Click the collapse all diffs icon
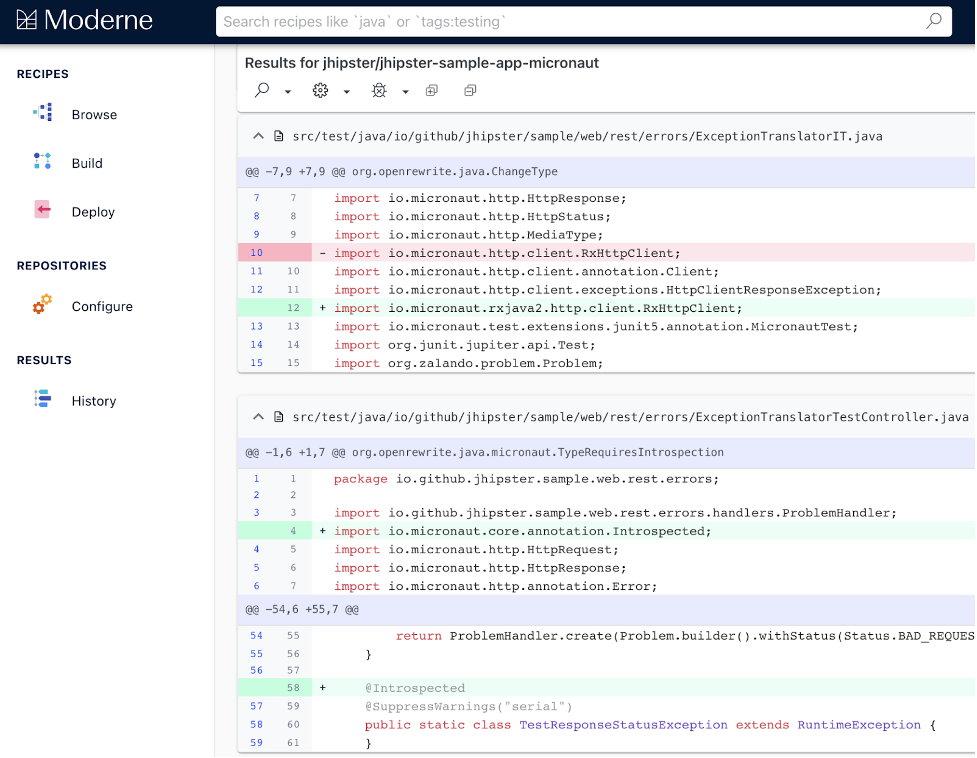The height and width of the screenshot is (758, 977). pyautogui.click(x=470, y=90)
